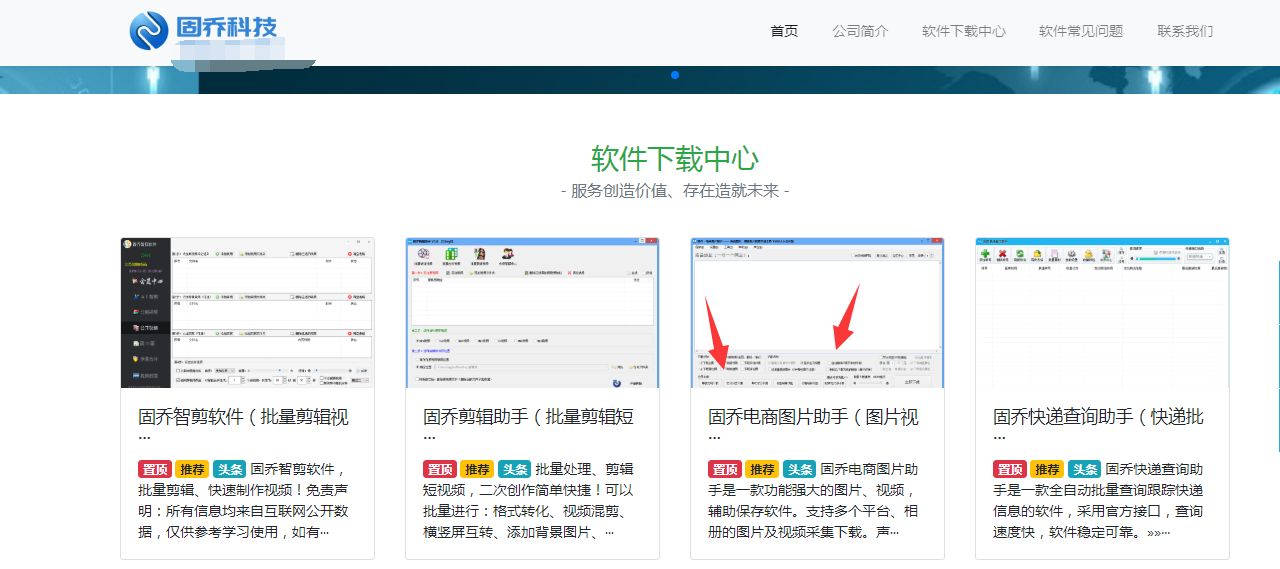The height and width of the screenshot is (569, 1280).
Task: Click the 固乔智剪软件 description text
Action: (243, 500)
